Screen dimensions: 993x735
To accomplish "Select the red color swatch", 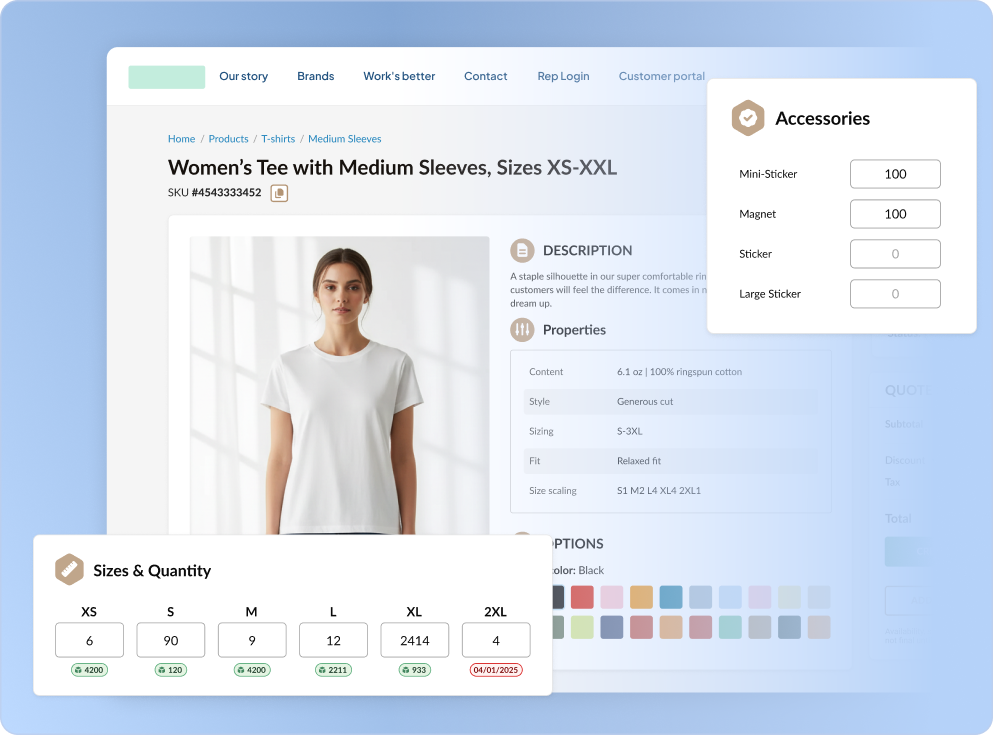I will pos(582,597).
